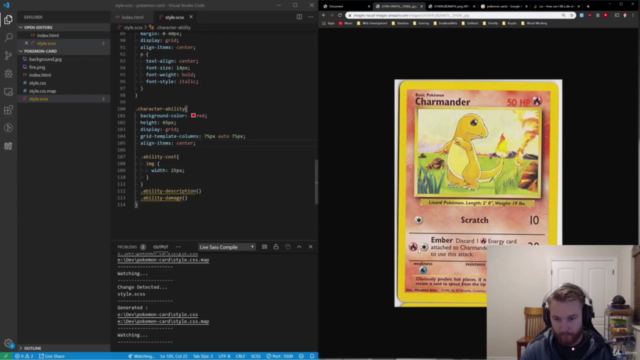This screenshot has width=640, height=360.
Task: Click .character-ability in the breadcrumb
Action: click(173, 27)
